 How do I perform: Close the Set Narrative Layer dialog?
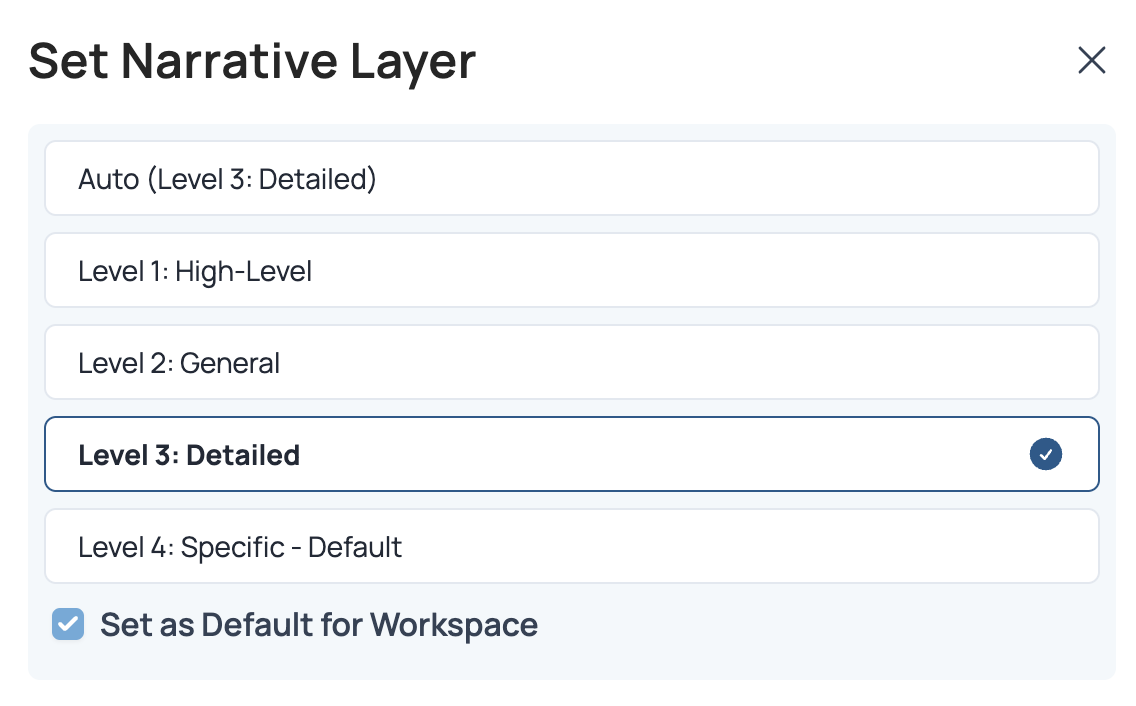1091,61
